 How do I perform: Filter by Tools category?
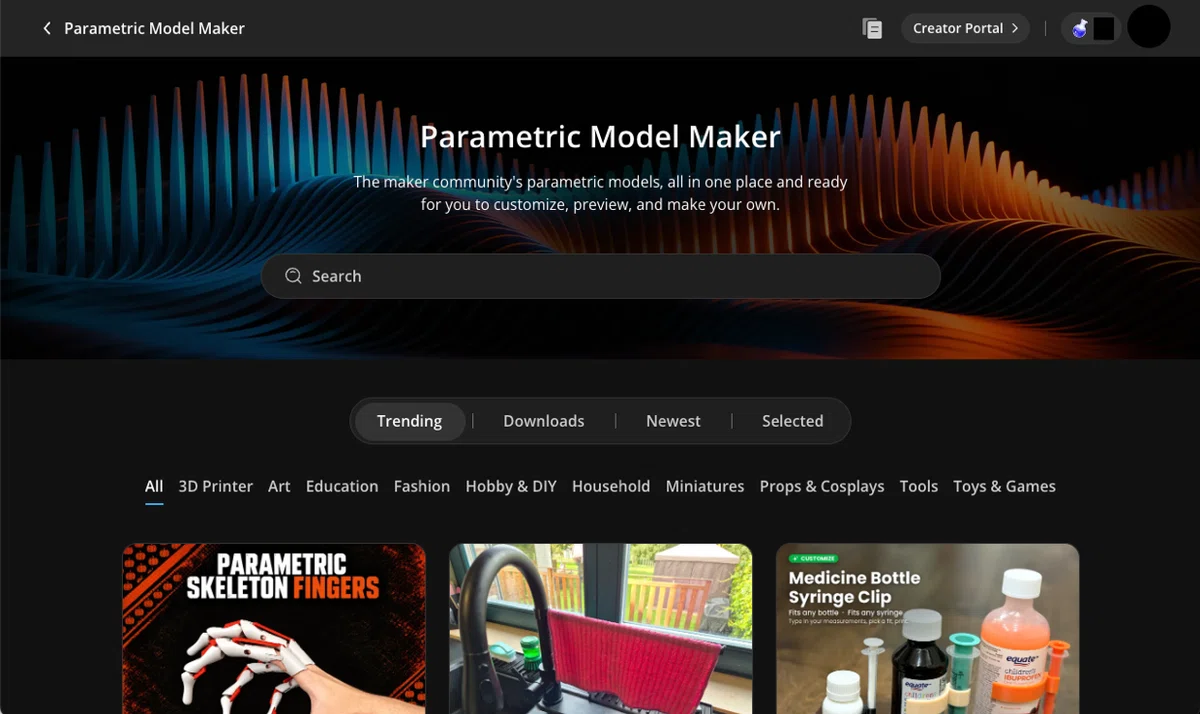pos(918,486)
